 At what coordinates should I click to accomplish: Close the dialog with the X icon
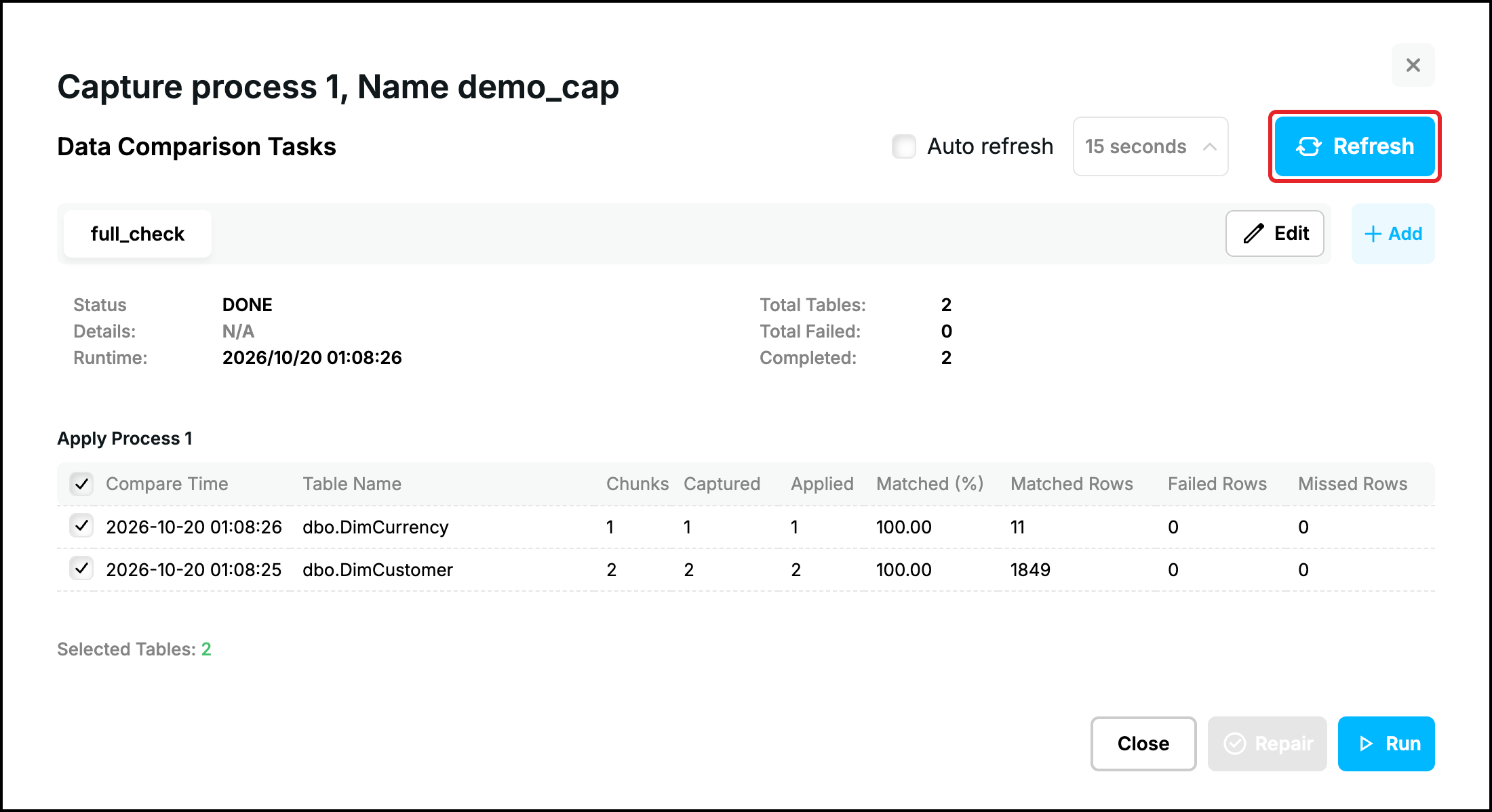(x=1413, y=65)
